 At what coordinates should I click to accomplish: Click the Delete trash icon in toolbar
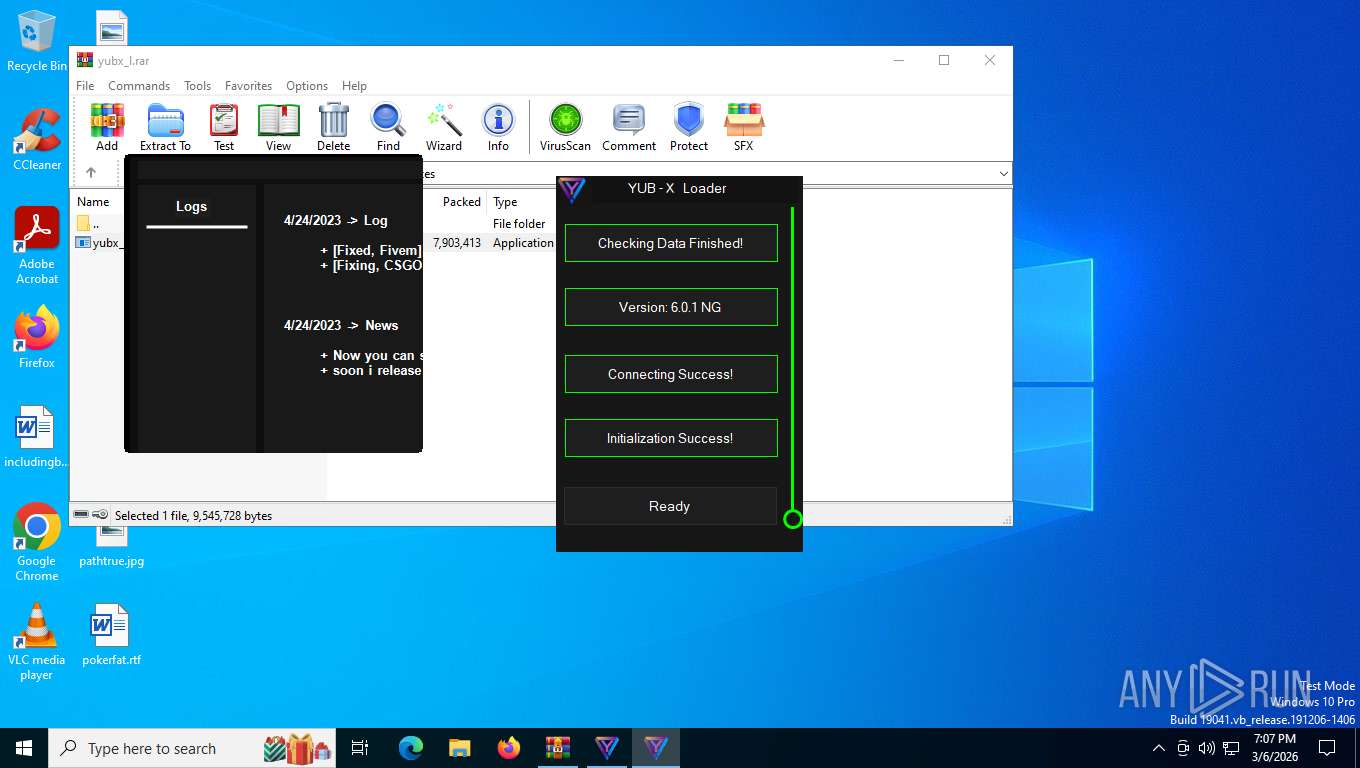coord(333,127)
